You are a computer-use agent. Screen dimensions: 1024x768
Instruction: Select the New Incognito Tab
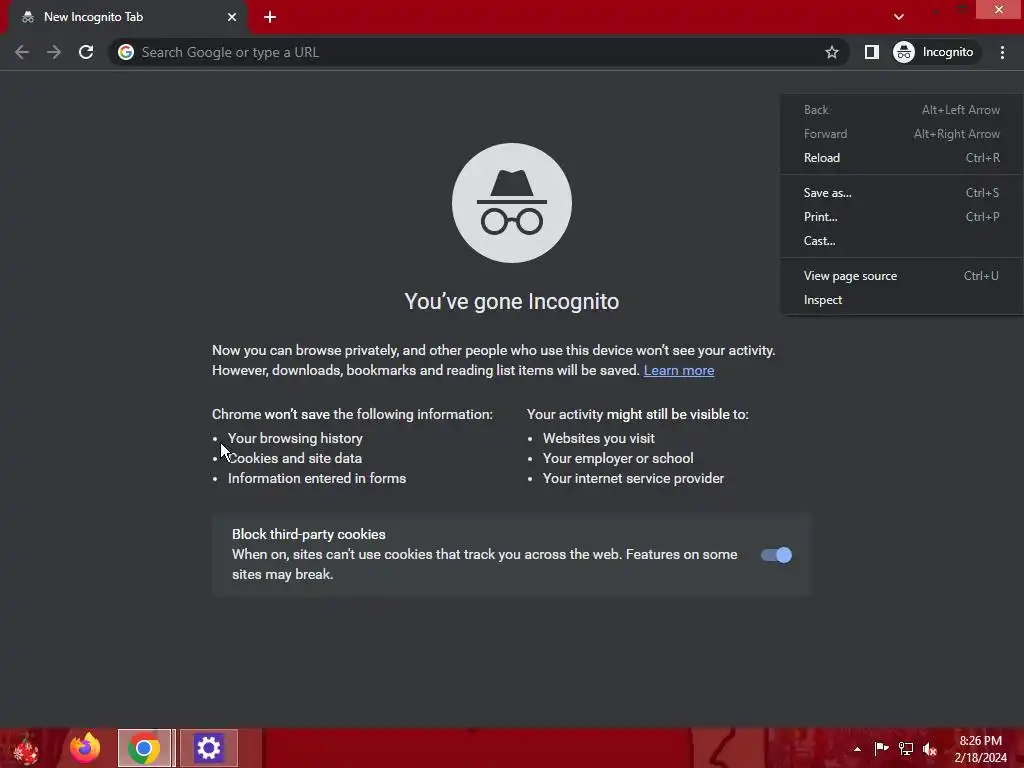[127, 17]
